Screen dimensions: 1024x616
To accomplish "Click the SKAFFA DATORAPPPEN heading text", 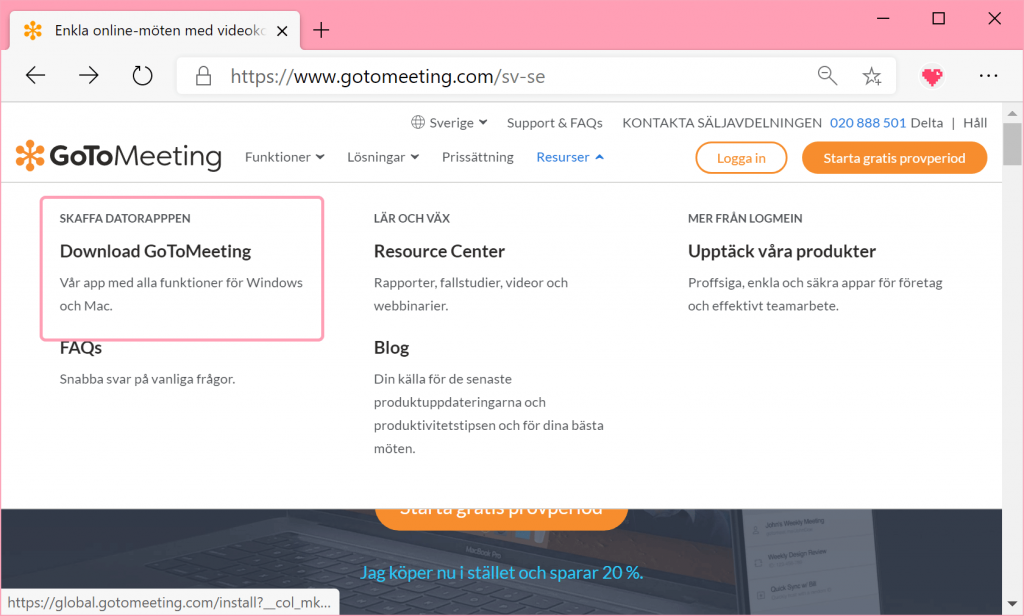I will pos(125,218).
